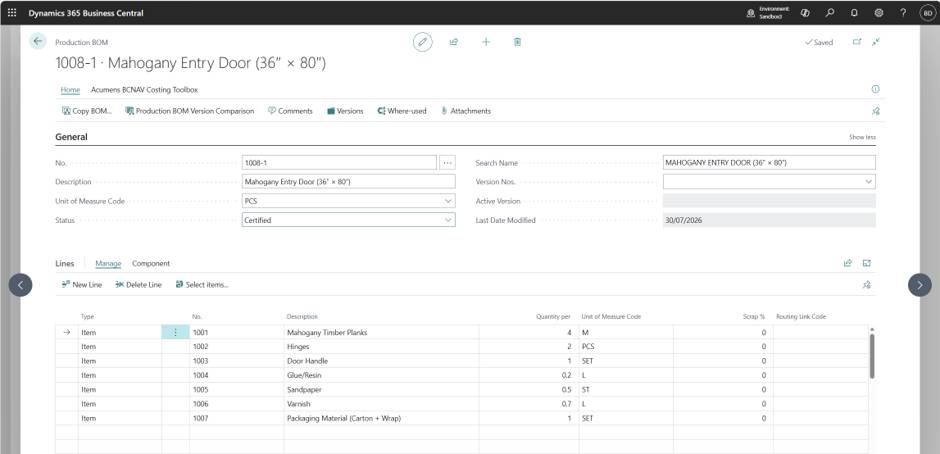Image resolution: width=940 pixels, height=454 pixels.
Task: Click the environment Sandbox indicator
Action: 768,13
